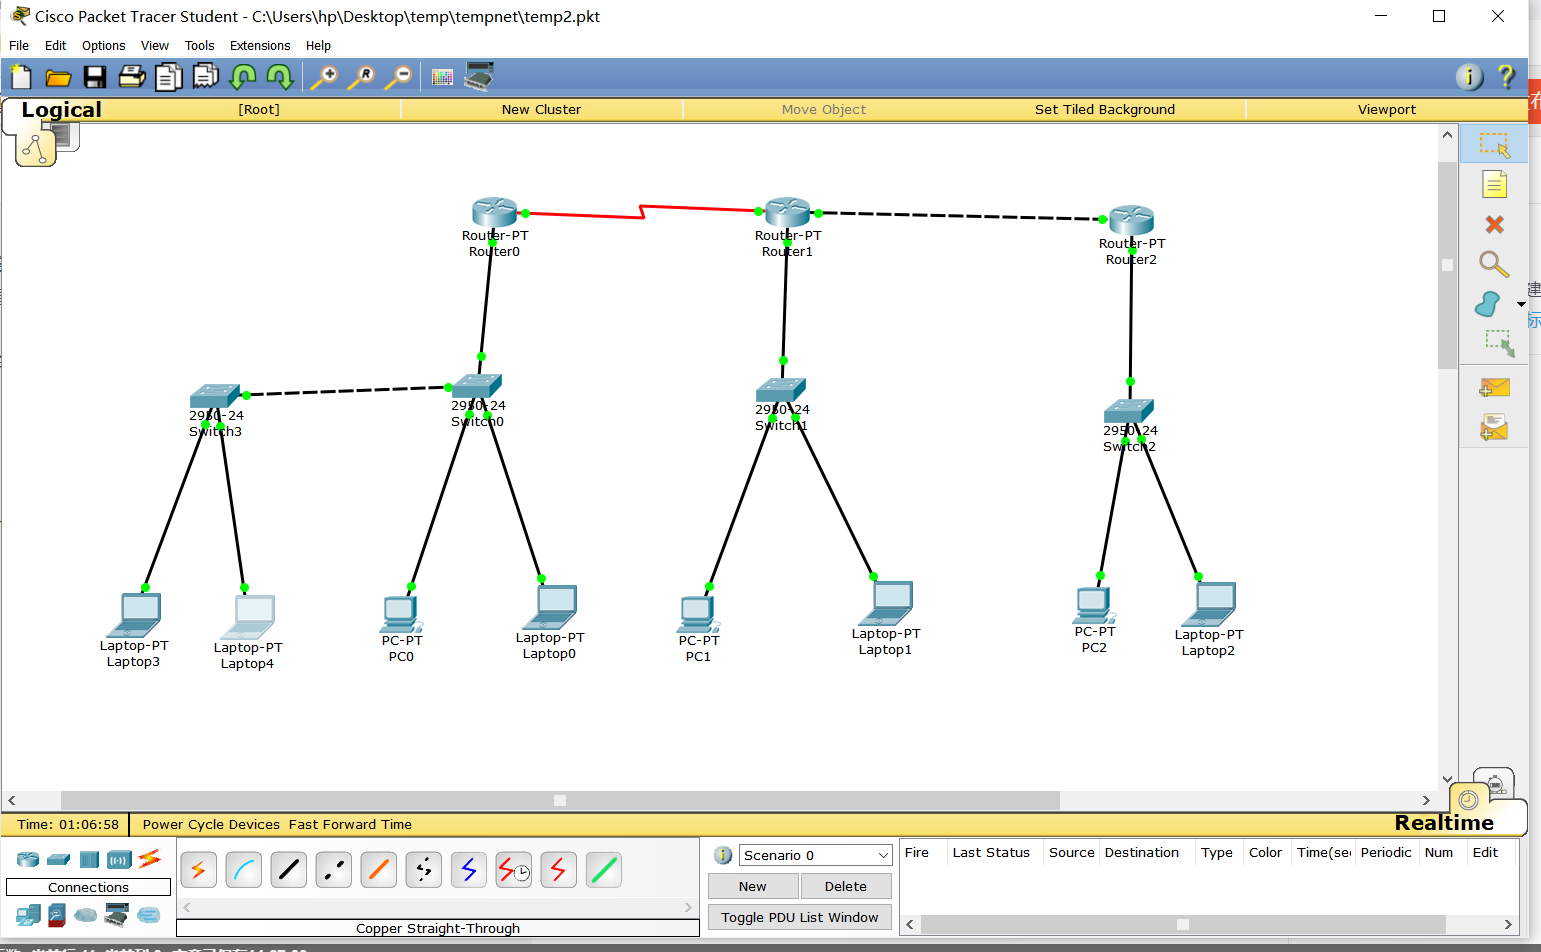Open the End Devices category

click(28, 914)
